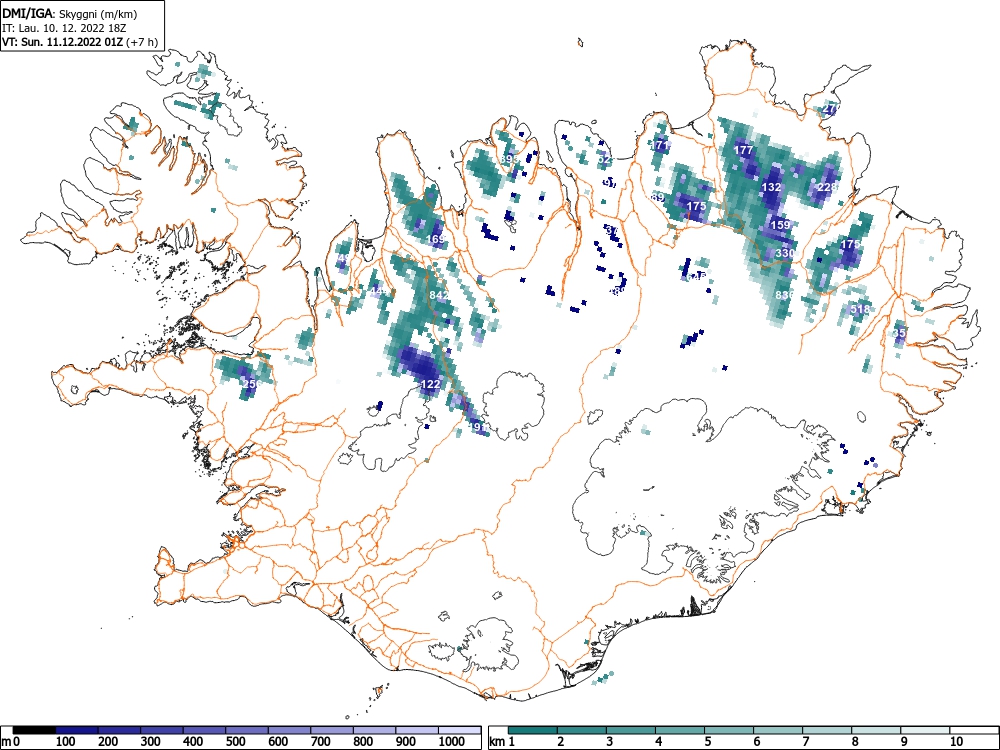Select the 2–3 km teal swatch

tap(582, 730)
